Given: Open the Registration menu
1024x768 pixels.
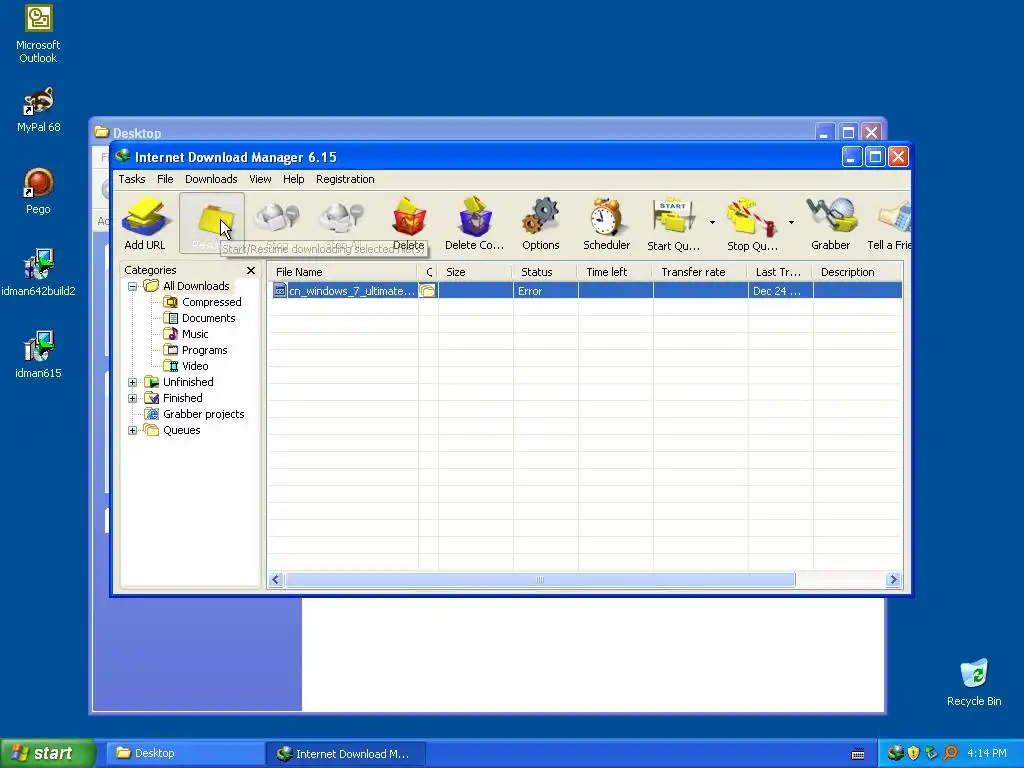Looking at the screenshot, I should tap(345, 179).
